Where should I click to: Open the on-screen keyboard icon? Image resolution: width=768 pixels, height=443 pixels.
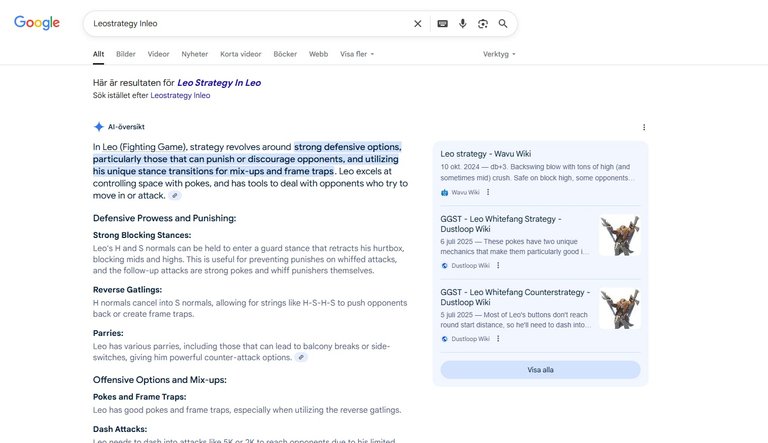click(x=442, y=24)
